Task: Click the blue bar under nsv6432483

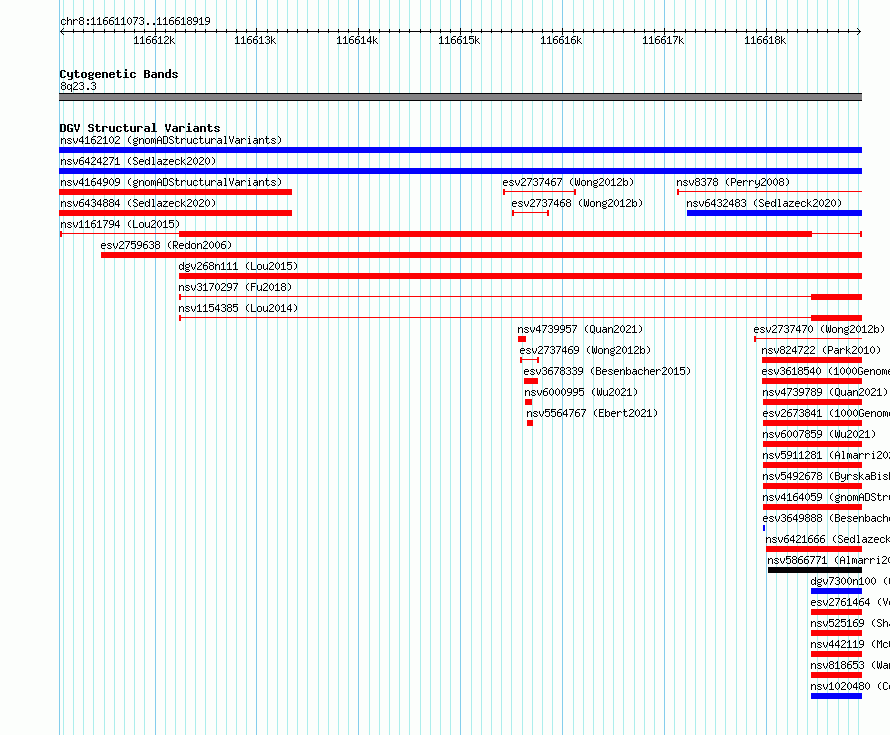Action: click(x=774, y=213)
